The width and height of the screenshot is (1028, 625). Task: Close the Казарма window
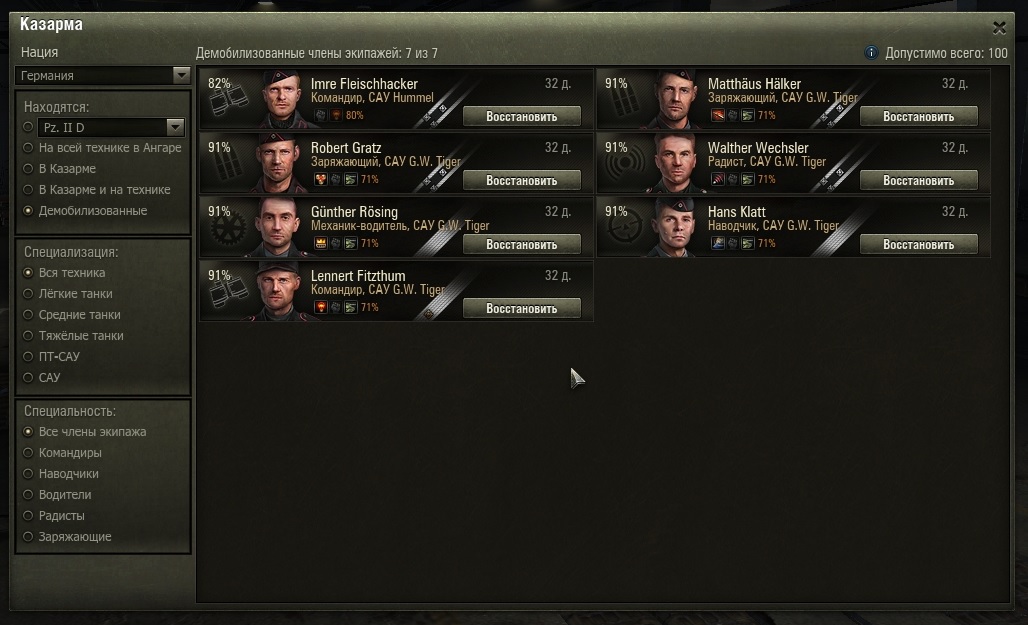(999, 28)
